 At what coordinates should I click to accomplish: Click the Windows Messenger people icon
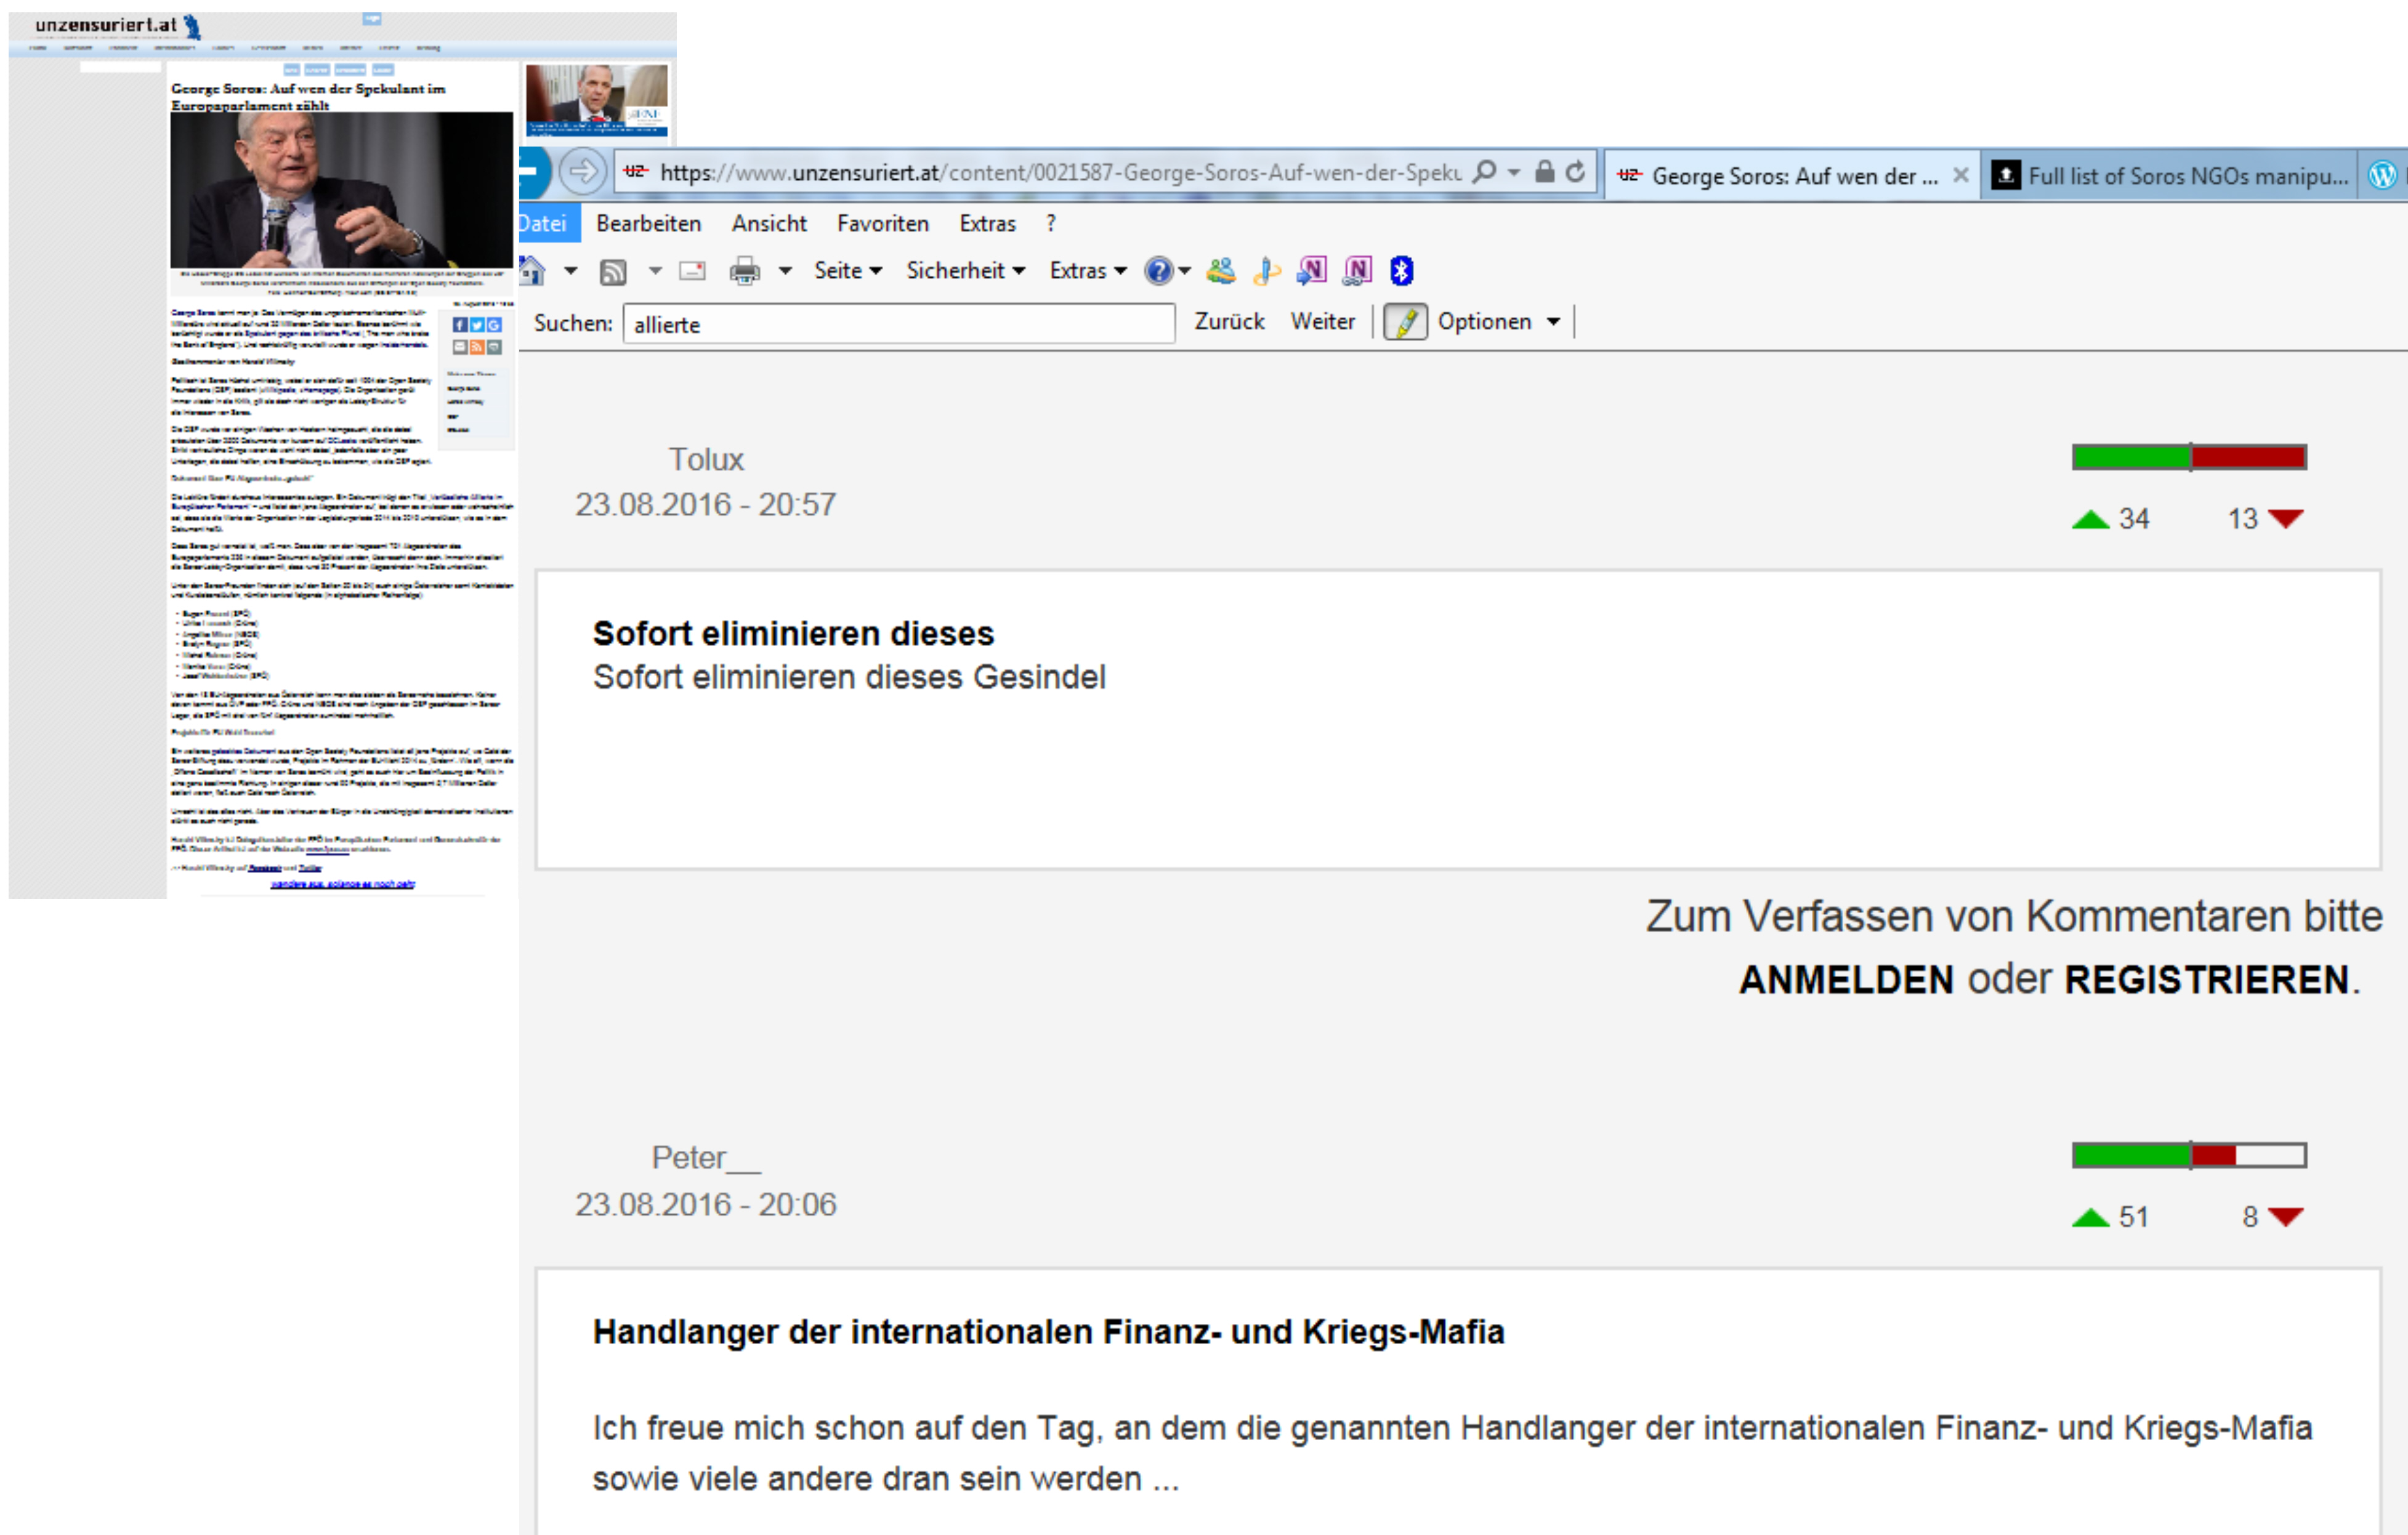coord(1220,270)
